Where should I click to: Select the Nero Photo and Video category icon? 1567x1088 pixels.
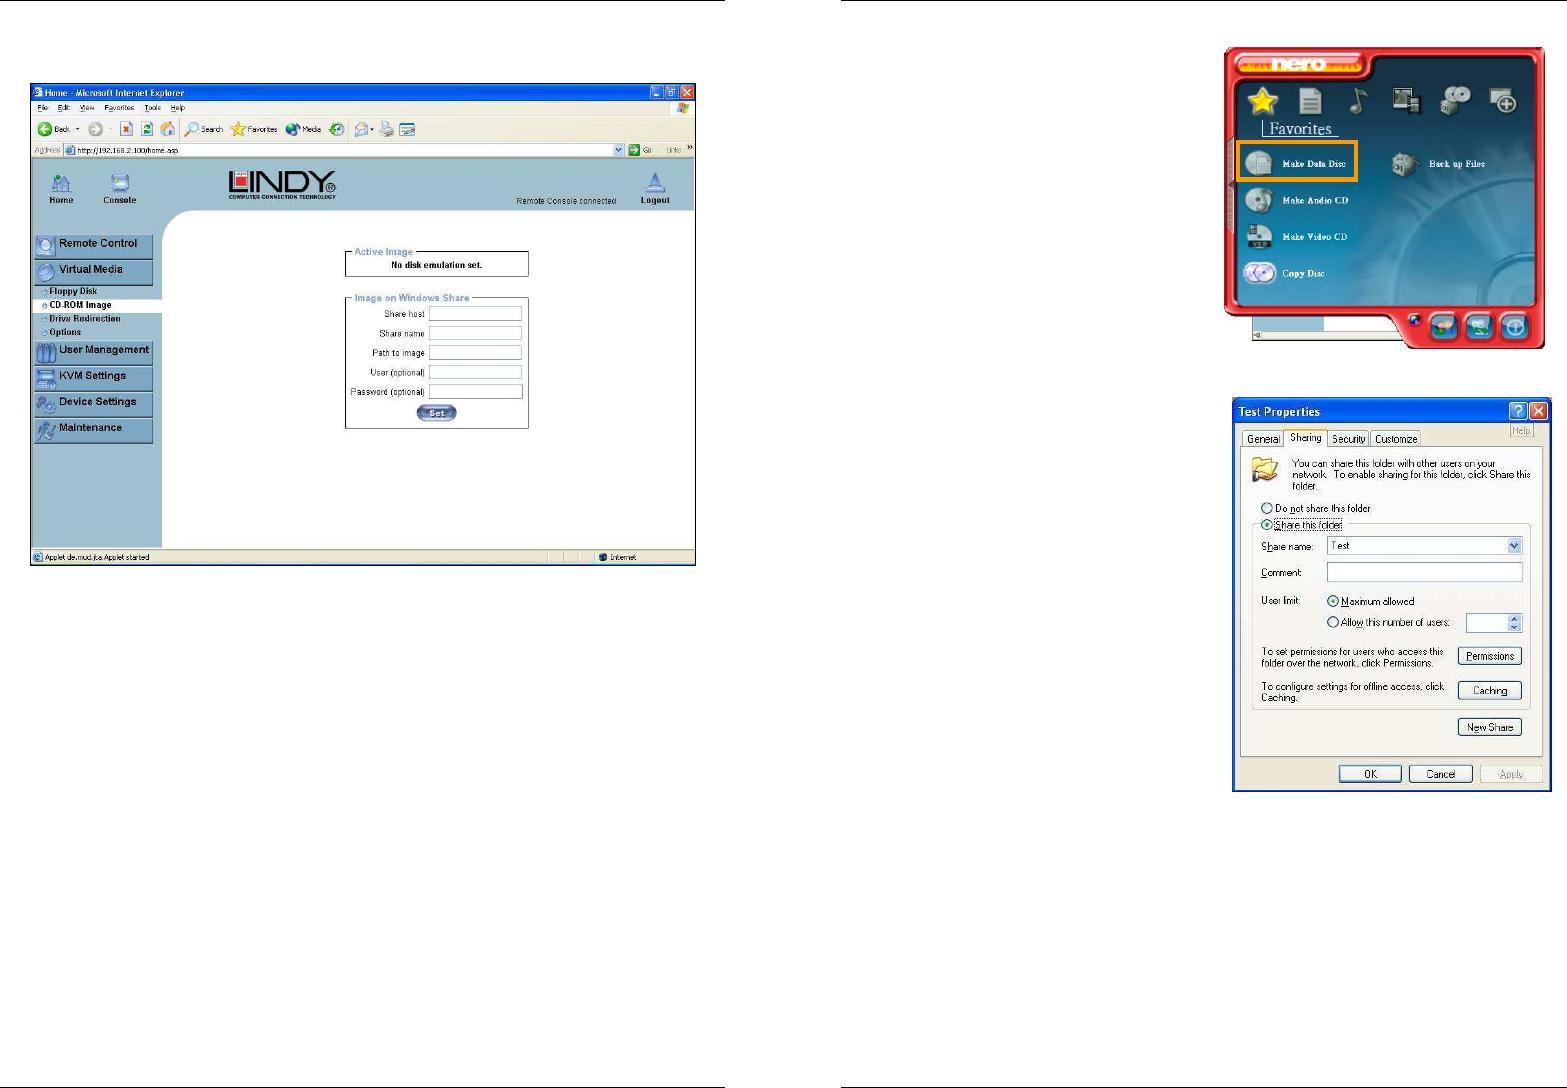click(1407, 100)
